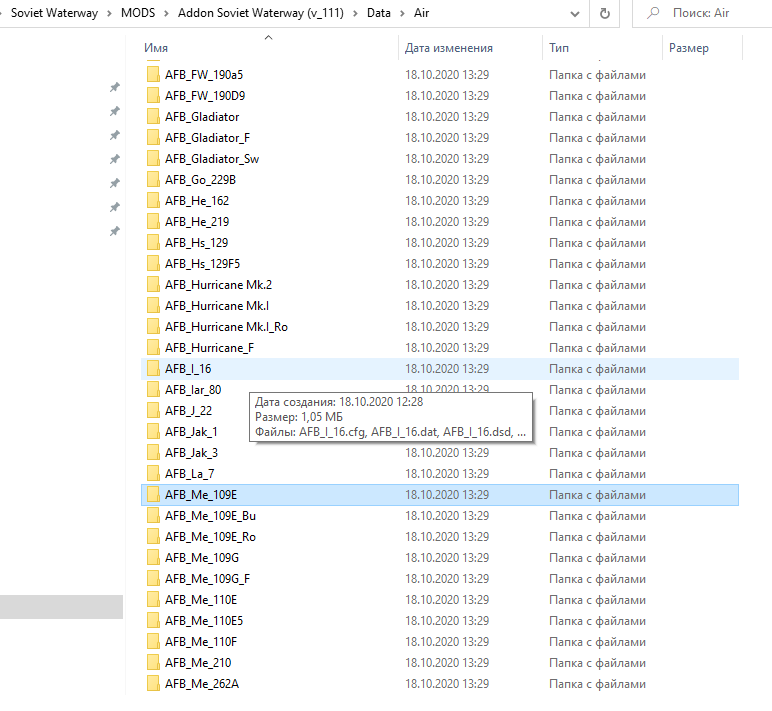The width and height of the screenshot is (772, 711).
Task: Click the Air breadcrumb segment
Action: tap(421, 13)
